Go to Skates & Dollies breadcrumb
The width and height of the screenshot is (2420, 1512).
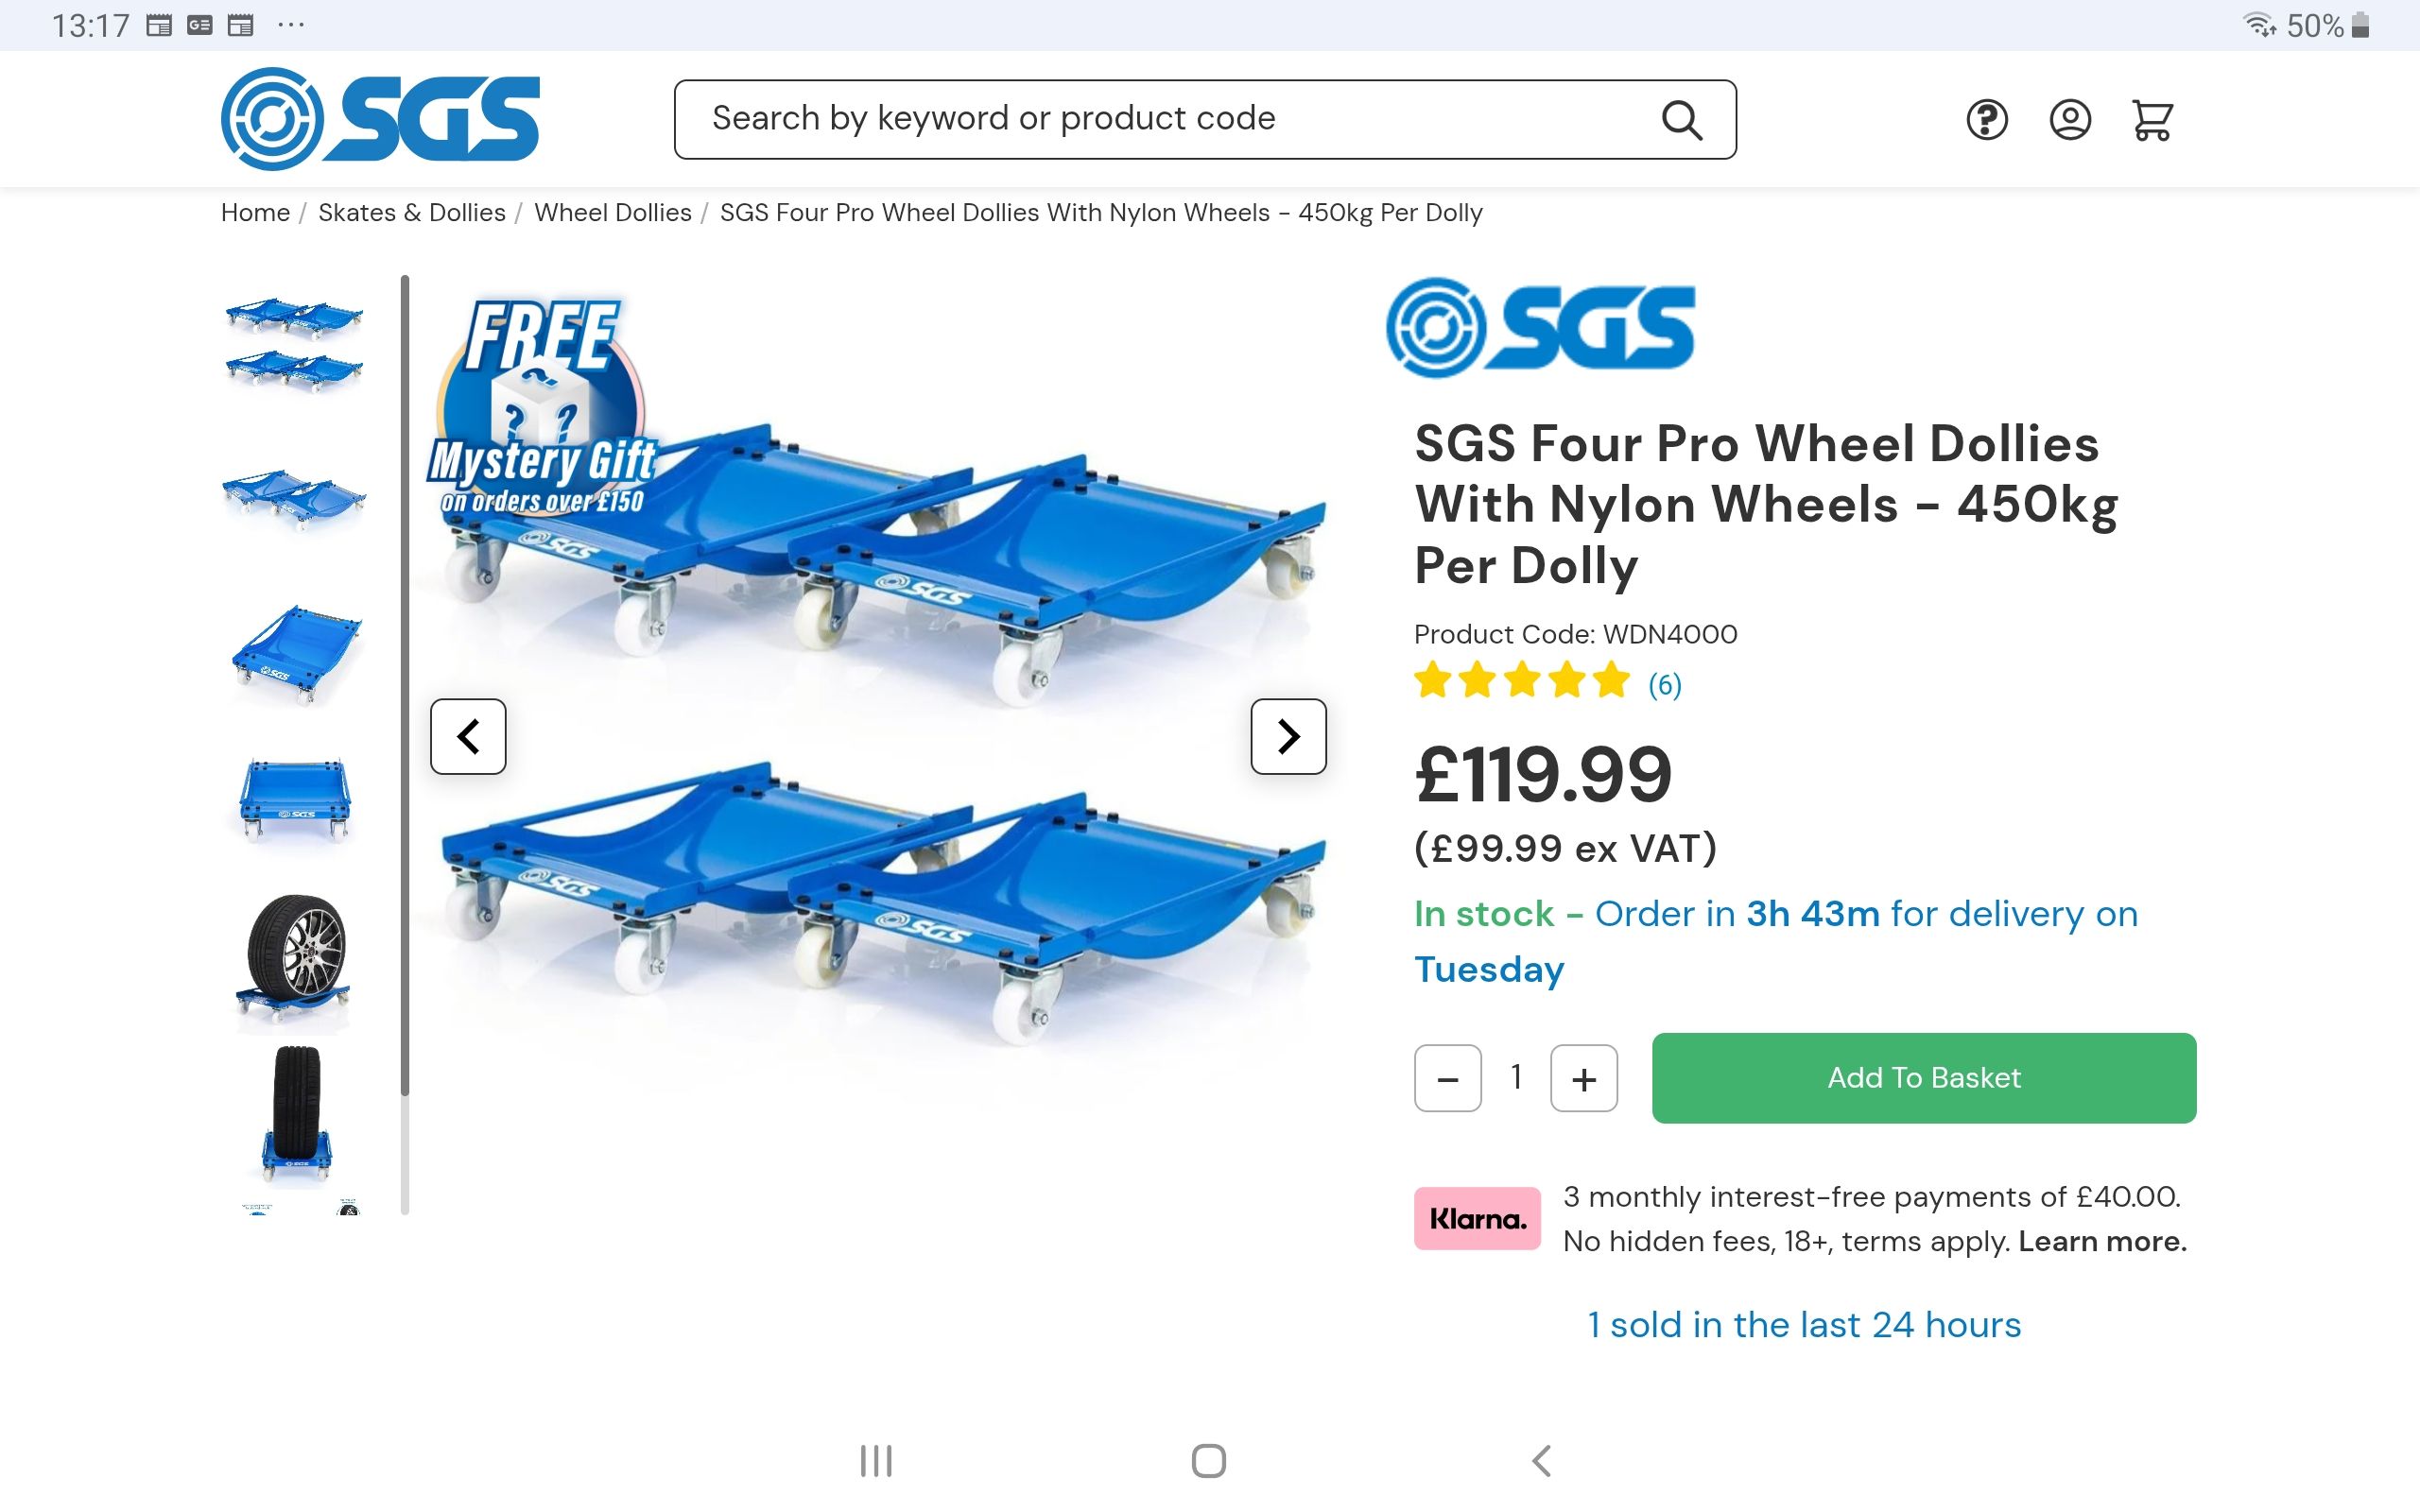click(x=412, y=213)
